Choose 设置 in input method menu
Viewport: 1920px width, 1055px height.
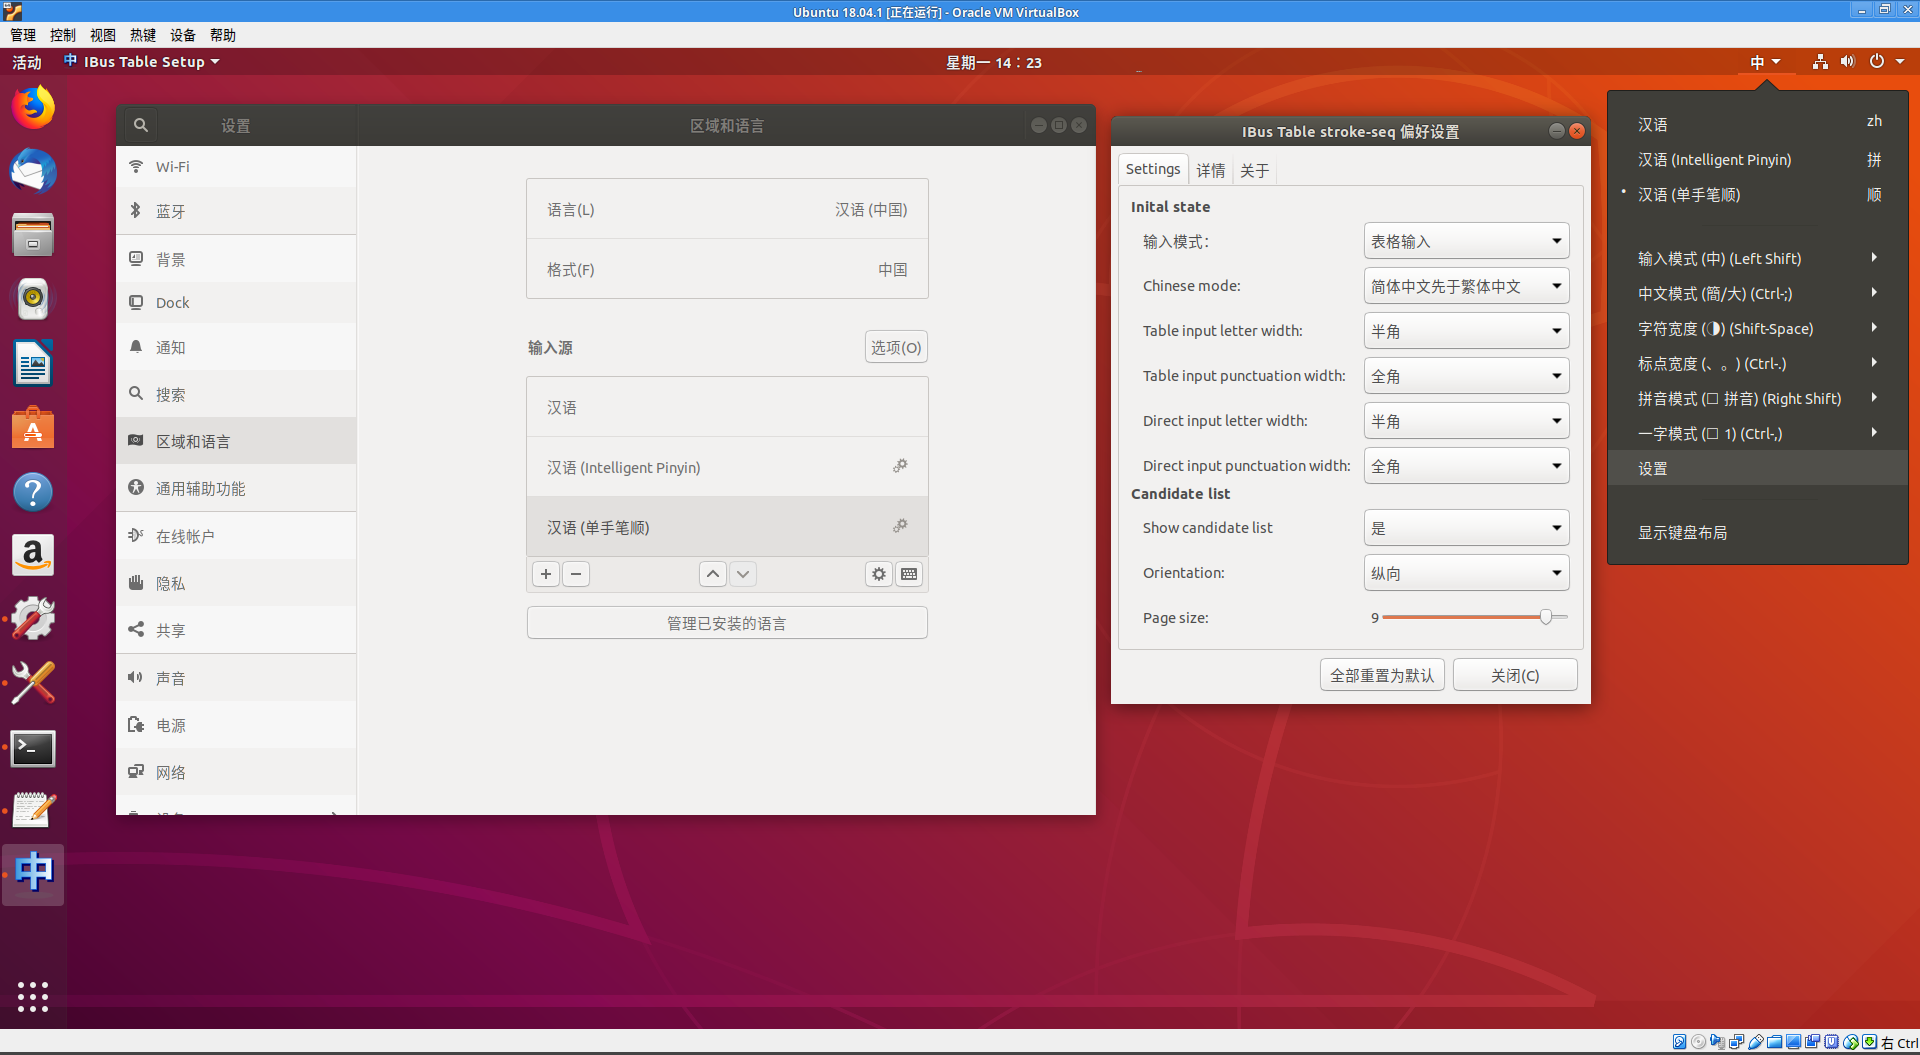click(1758, 468)
